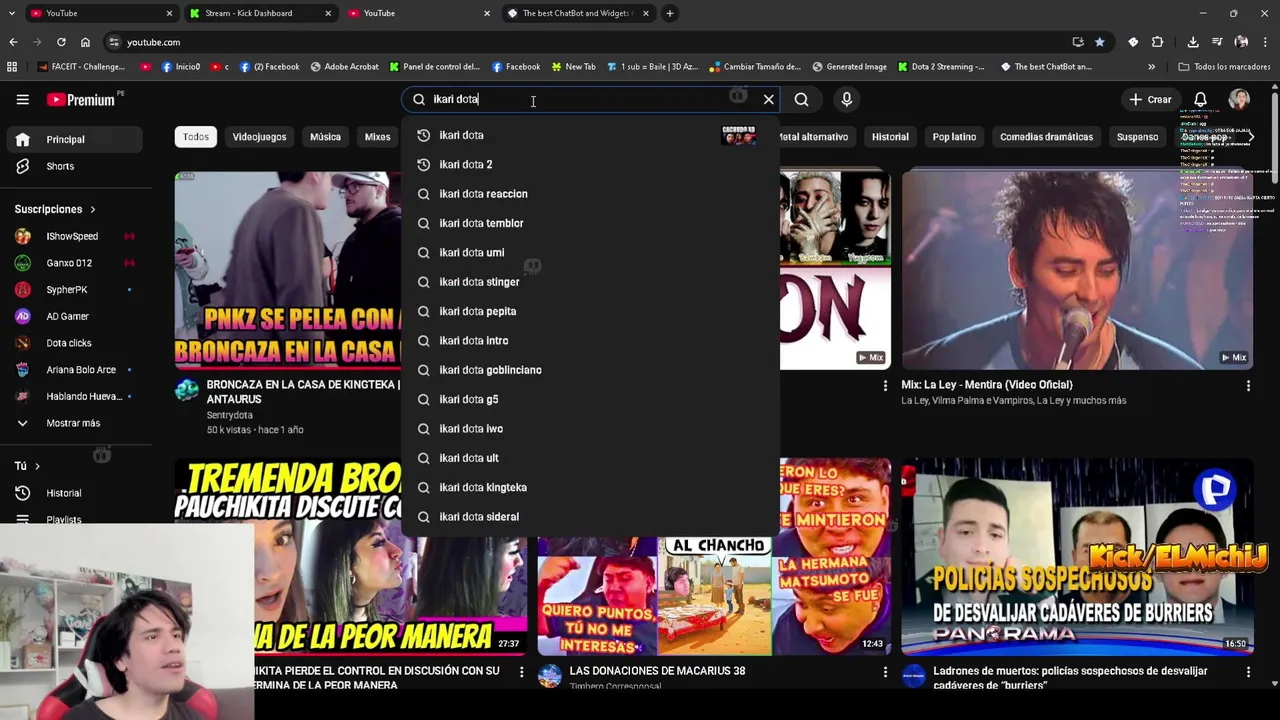Open a new browser tab with plus
Image resolution: width=1280 pixels, height=720 pixels.
tap(670, 13)
